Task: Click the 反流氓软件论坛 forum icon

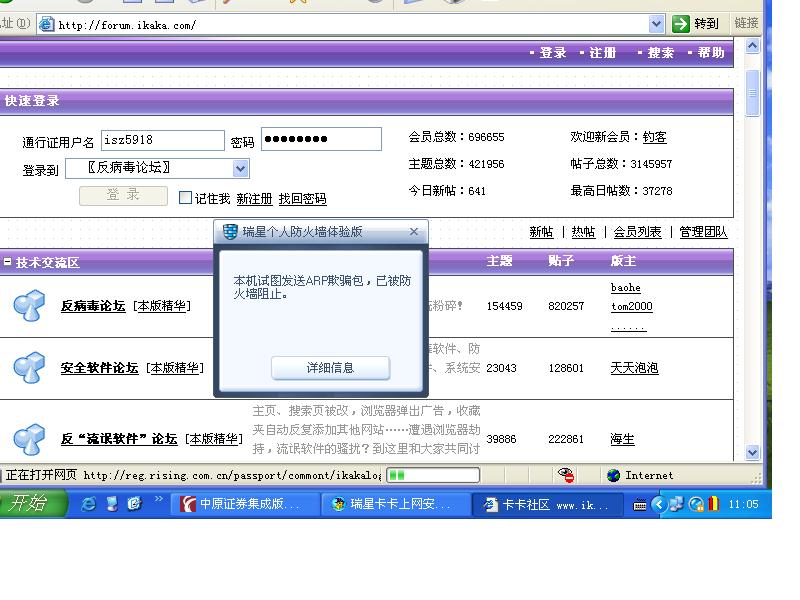Action: [29, 439]
